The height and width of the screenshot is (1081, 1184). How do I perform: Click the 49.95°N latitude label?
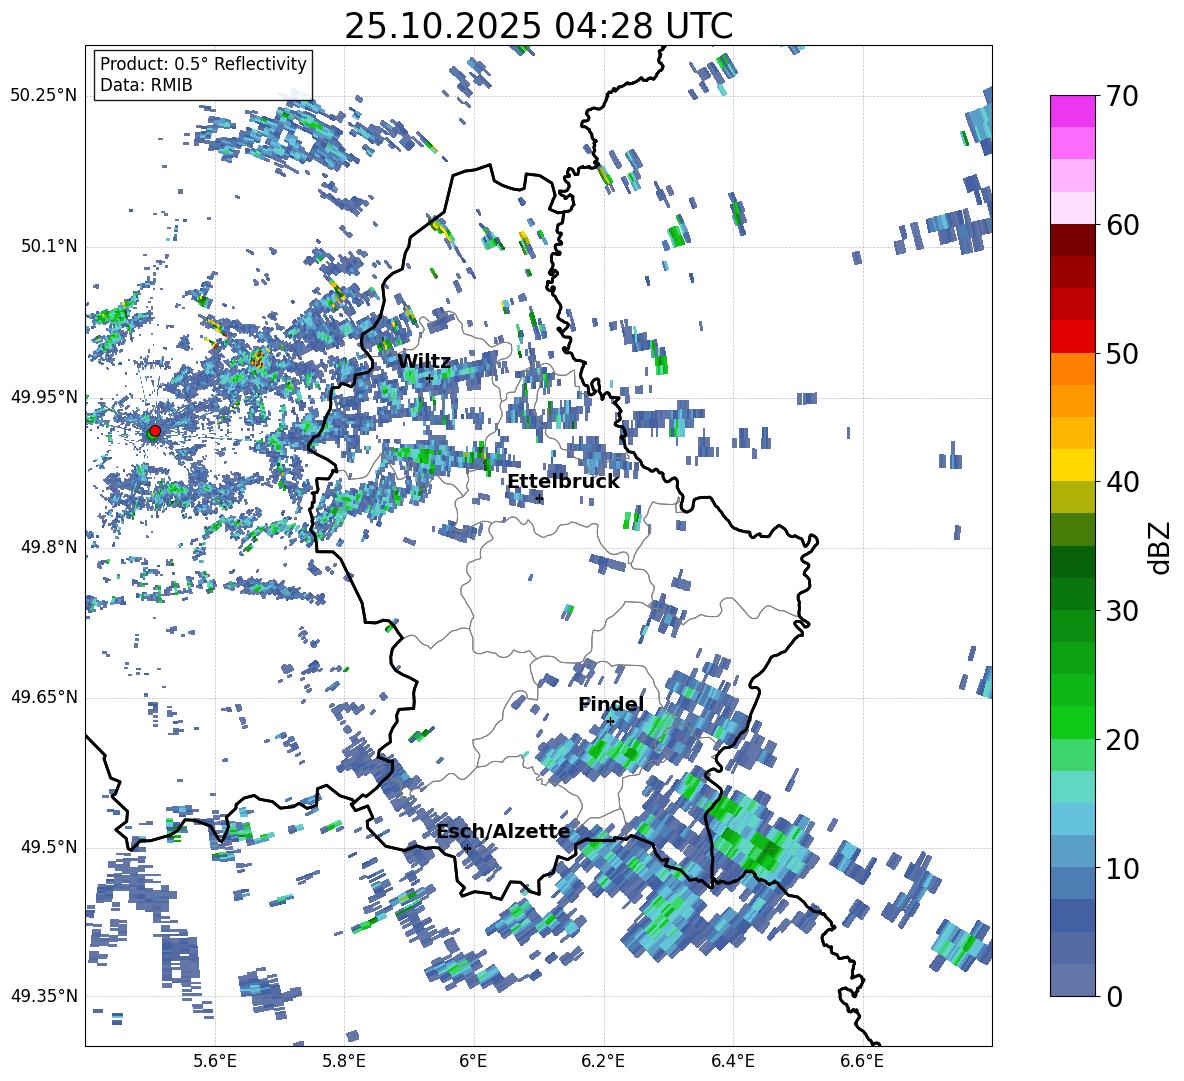44,397
